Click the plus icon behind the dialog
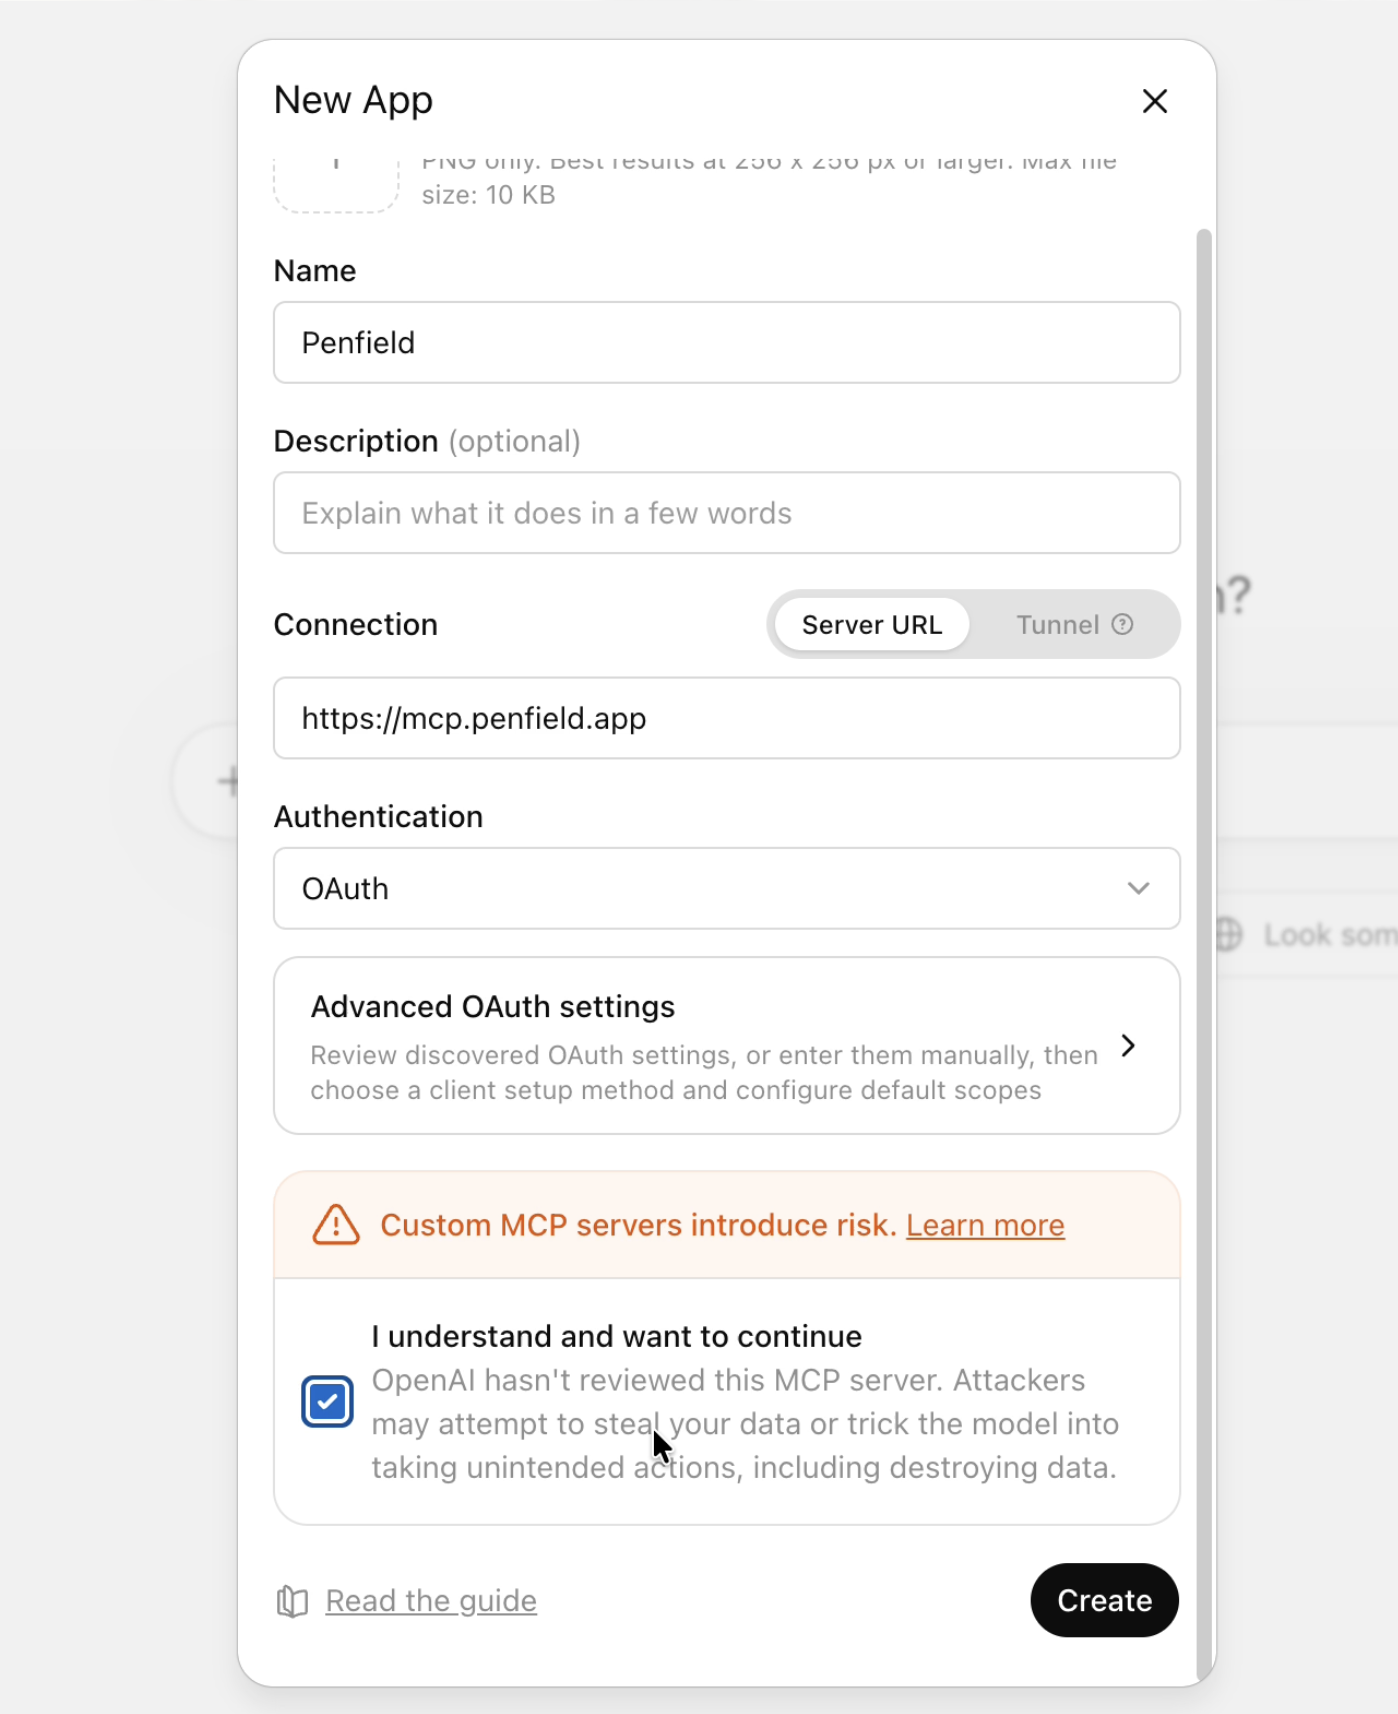Screen dimensions: 1398x1714 tap(229, 781)
